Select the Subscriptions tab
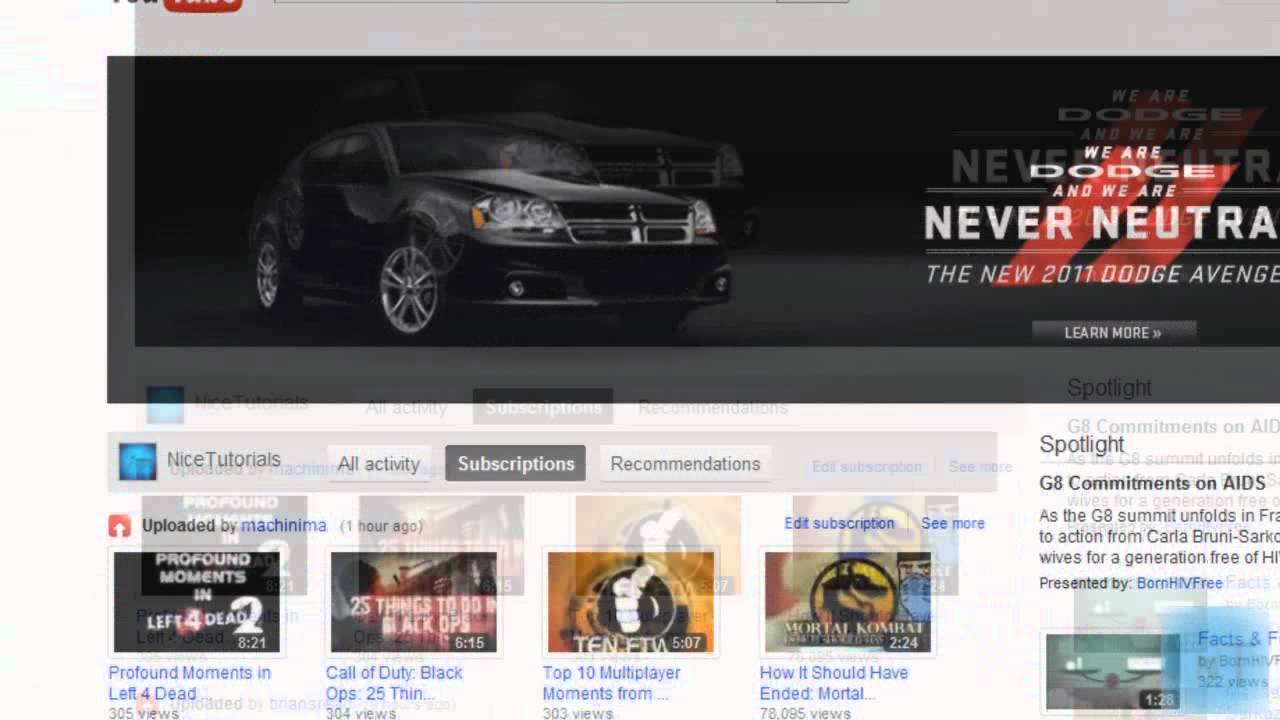Screen dimensions: 1280x720 (516, 464)
